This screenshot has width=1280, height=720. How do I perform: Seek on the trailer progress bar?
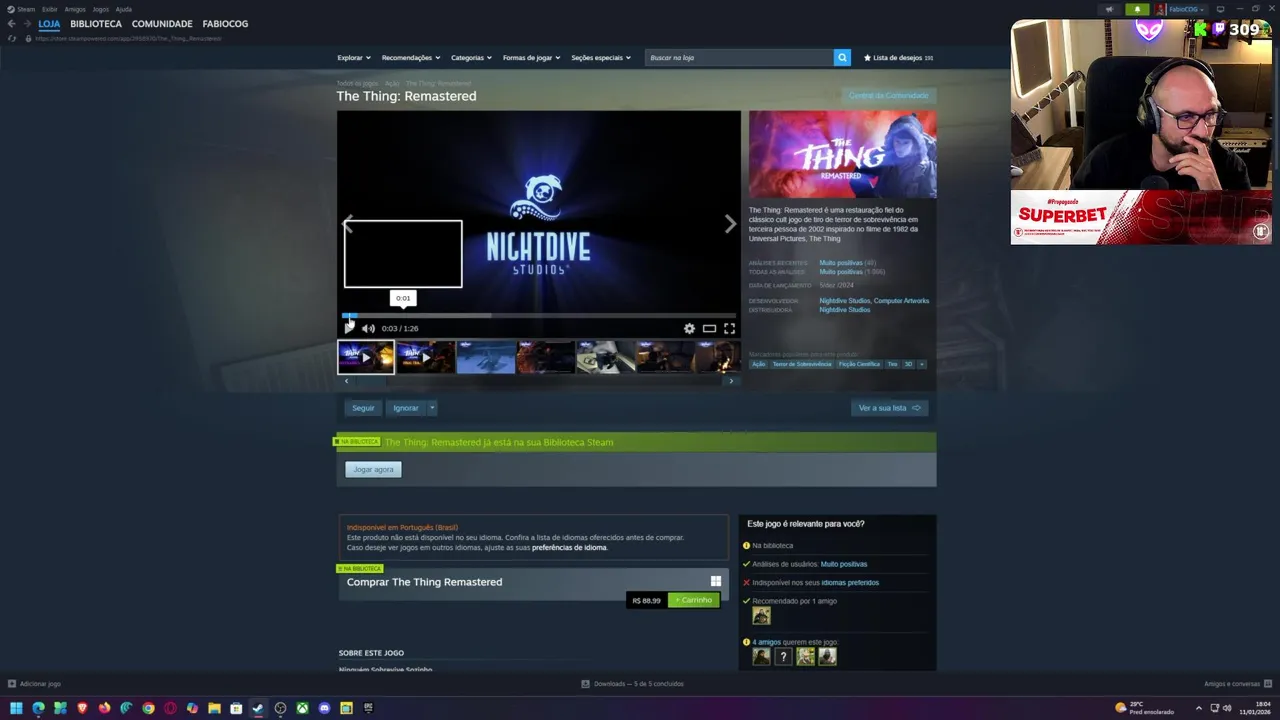coord(539,315)
